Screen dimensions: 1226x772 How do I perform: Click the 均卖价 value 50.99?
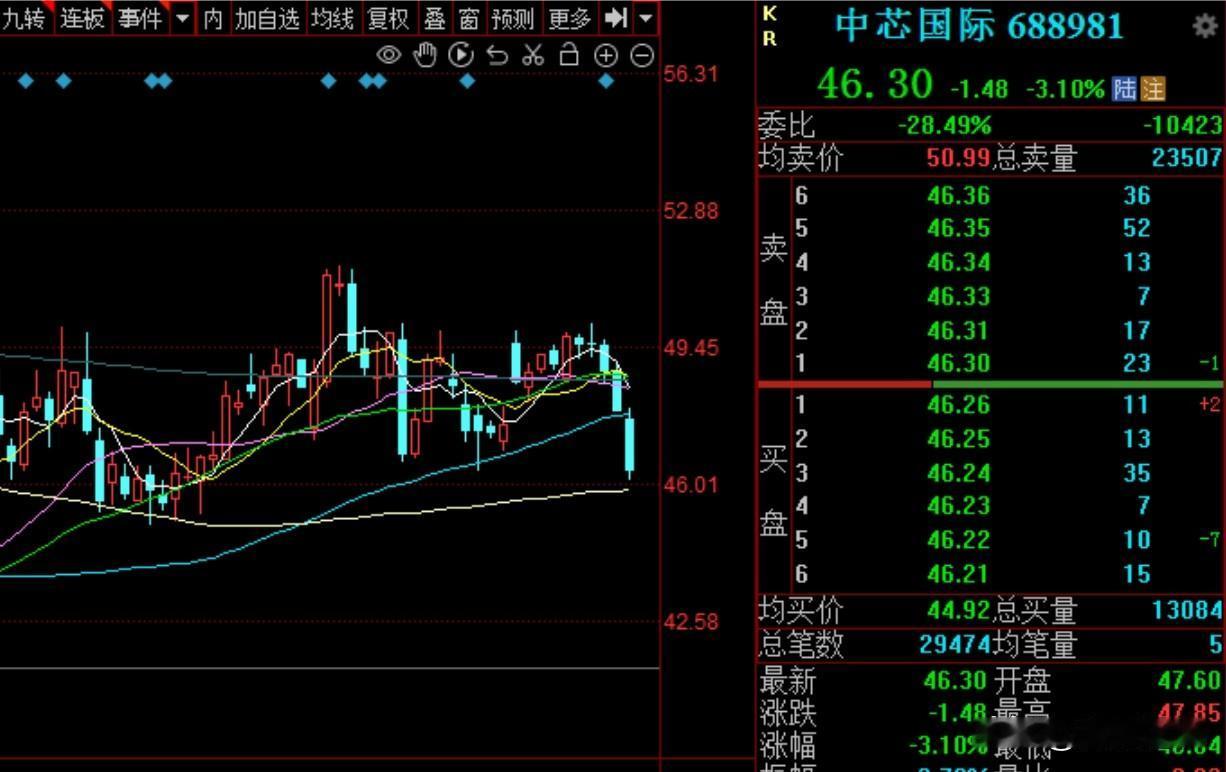(958, 157)
